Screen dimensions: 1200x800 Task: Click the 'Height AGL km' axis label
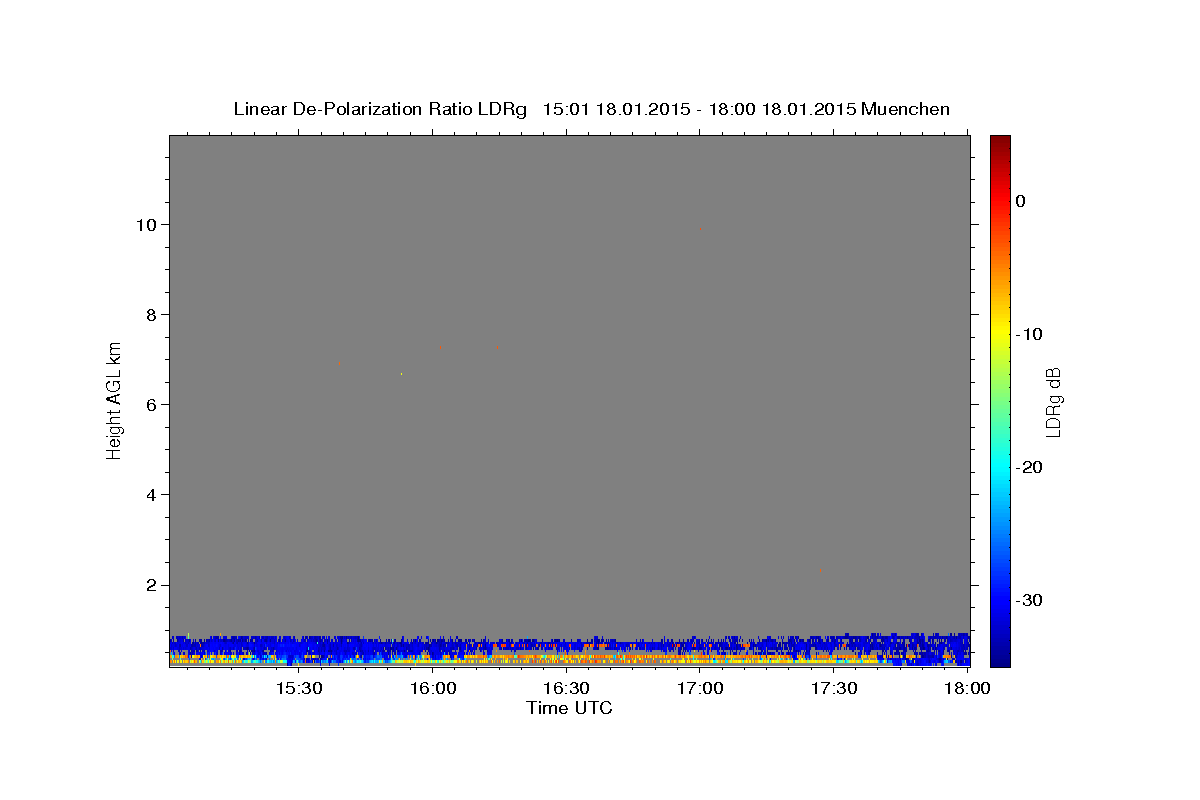[114, 400]
